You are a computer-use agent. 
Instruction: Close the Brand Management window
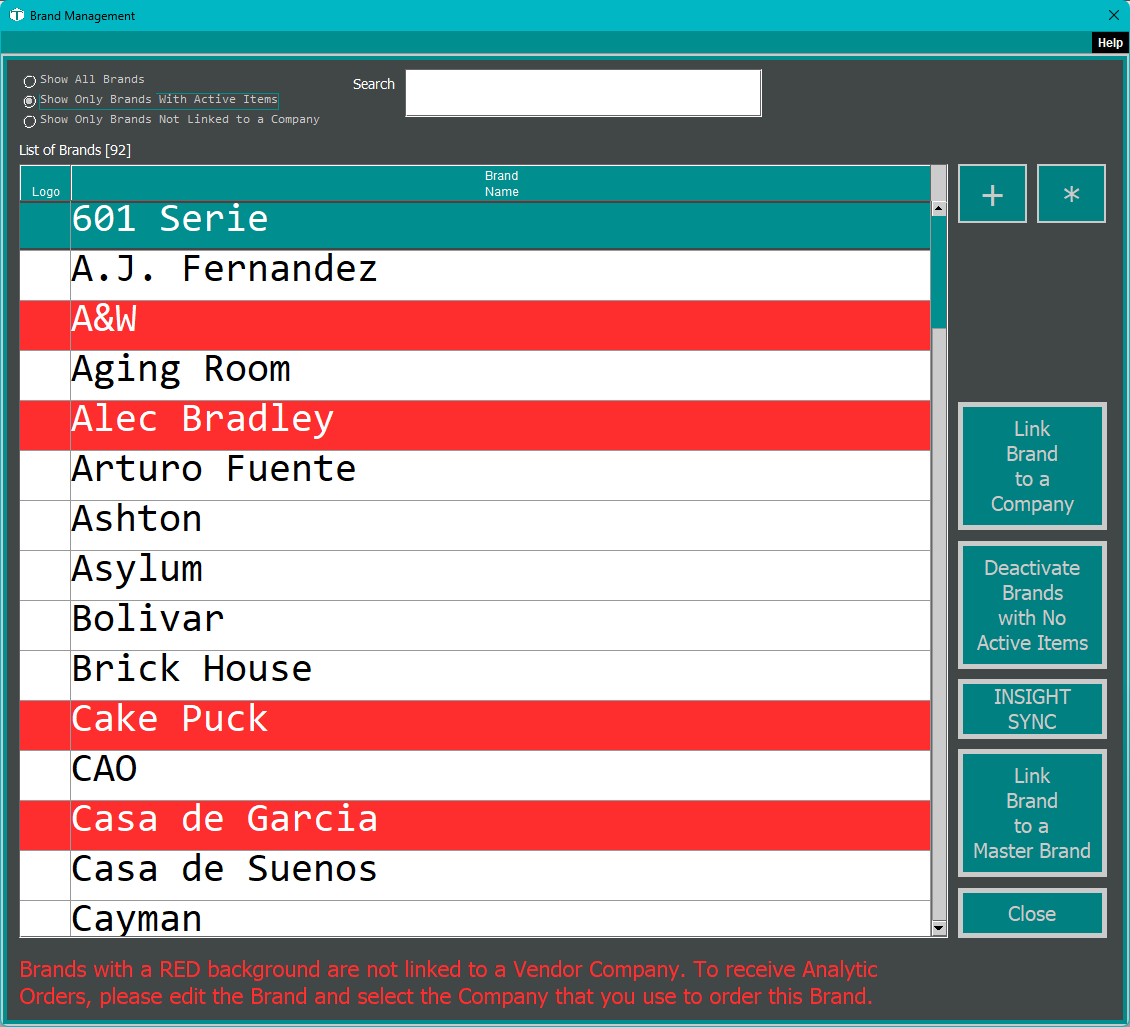click(1113, 15)
